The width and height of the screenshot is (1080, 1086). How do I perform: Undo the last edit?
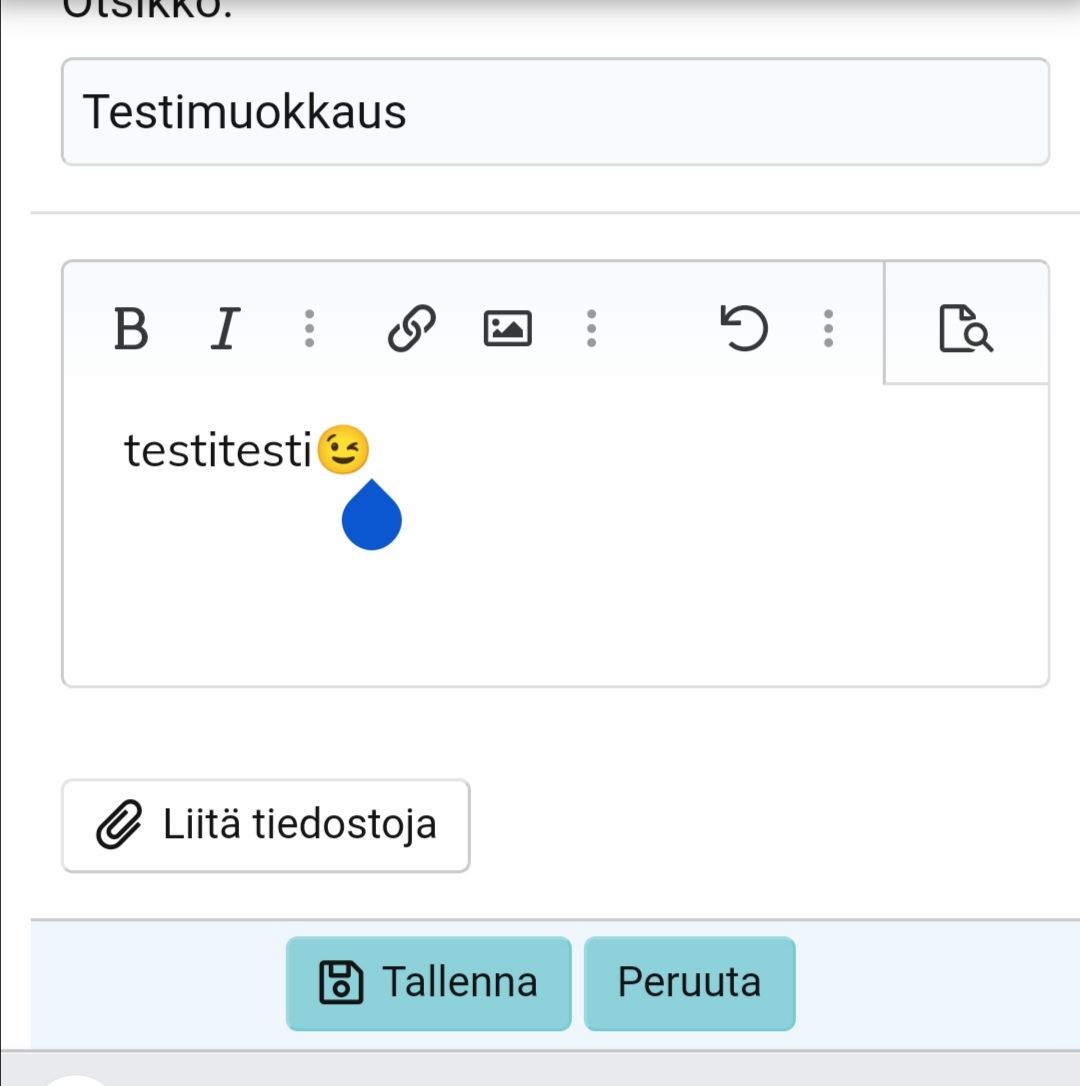[x=745, y=328]
